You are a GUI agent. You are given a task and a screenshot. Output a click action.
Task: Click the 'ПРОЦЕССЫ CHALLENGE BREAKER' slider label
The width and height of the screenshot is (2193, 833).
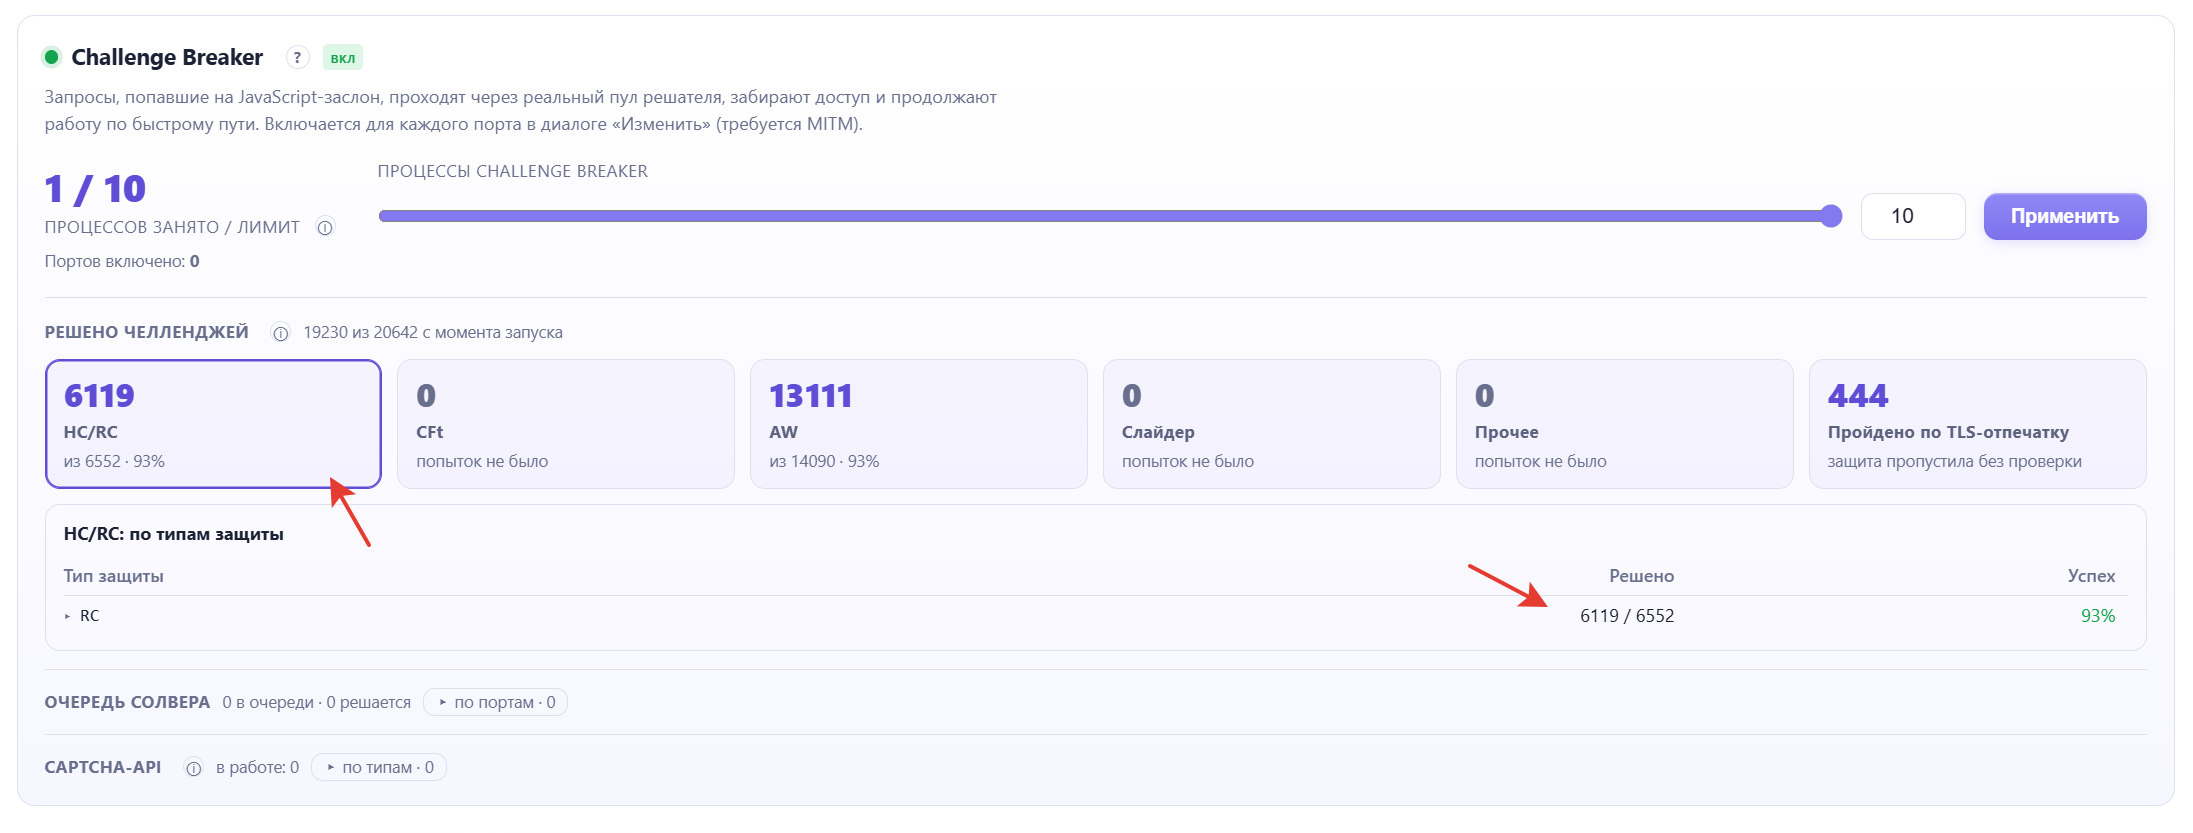click(x=513, y=171)
